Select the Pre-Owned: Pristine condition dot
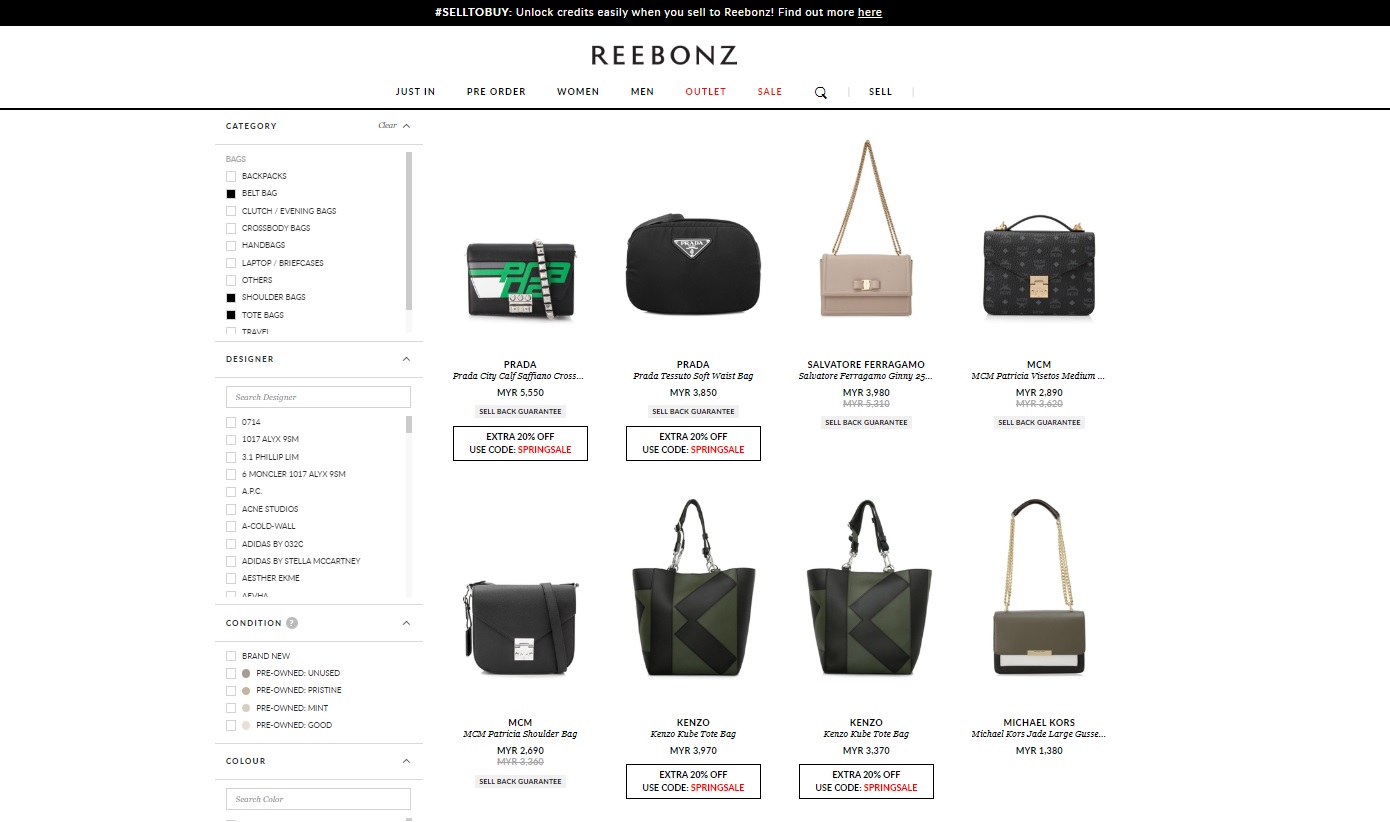 [246, 690]
